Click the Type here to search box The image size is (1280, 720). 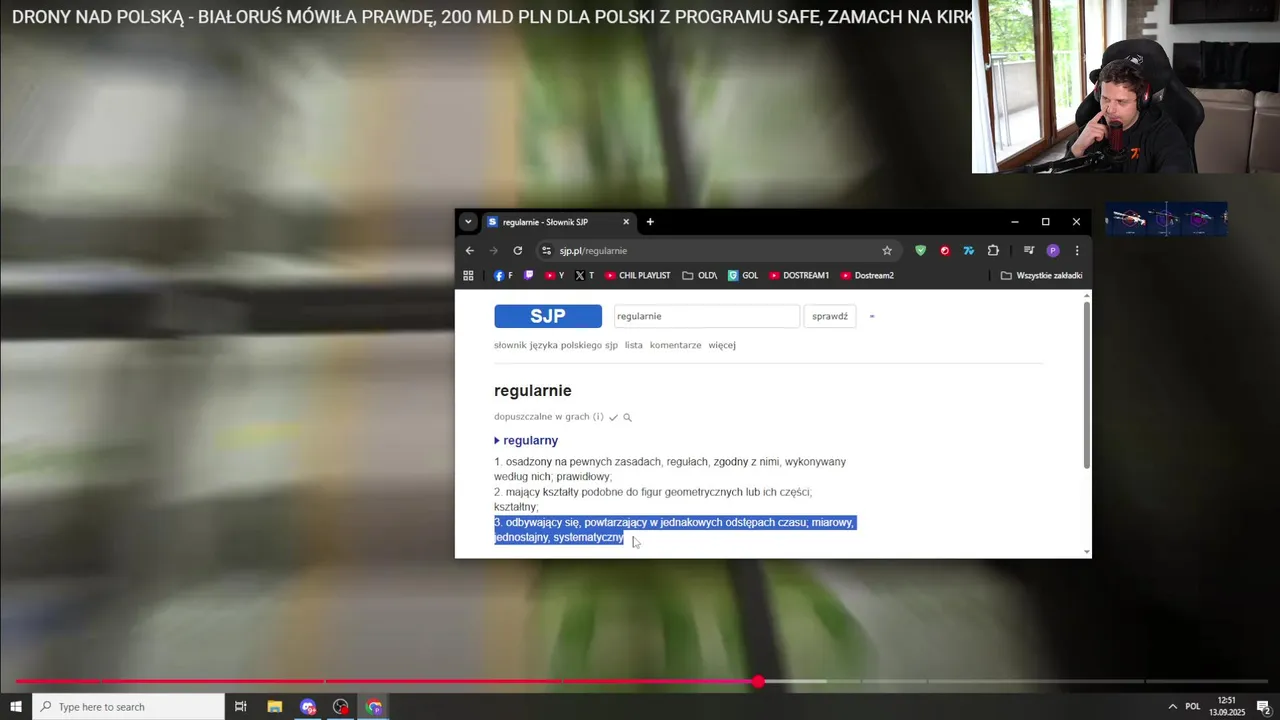(x=128, y=707)
